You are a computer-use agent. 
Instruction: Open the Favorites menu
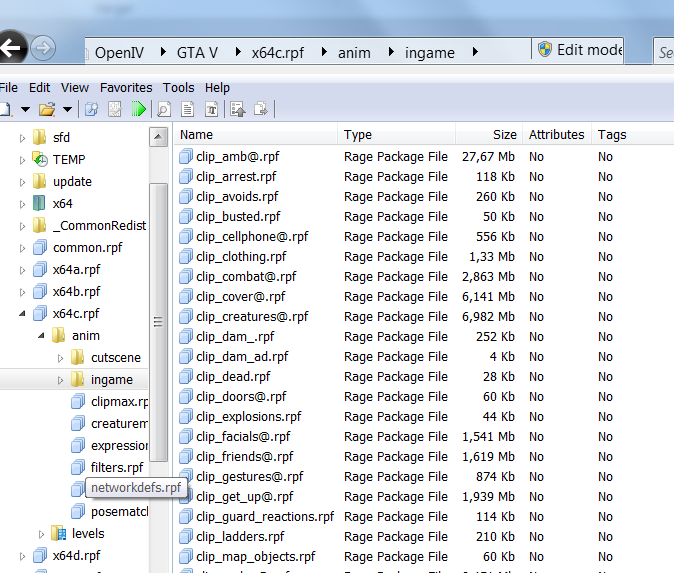126,87
